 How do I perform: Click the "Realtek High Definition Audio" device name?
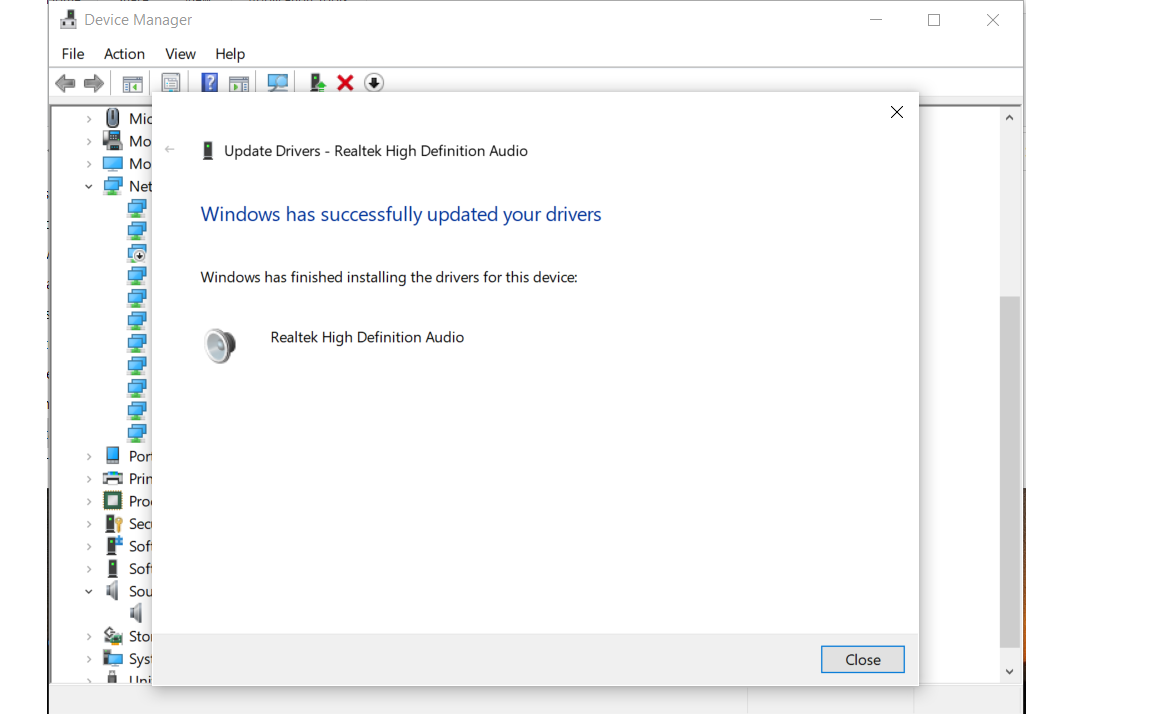click(x=367, y=337)
